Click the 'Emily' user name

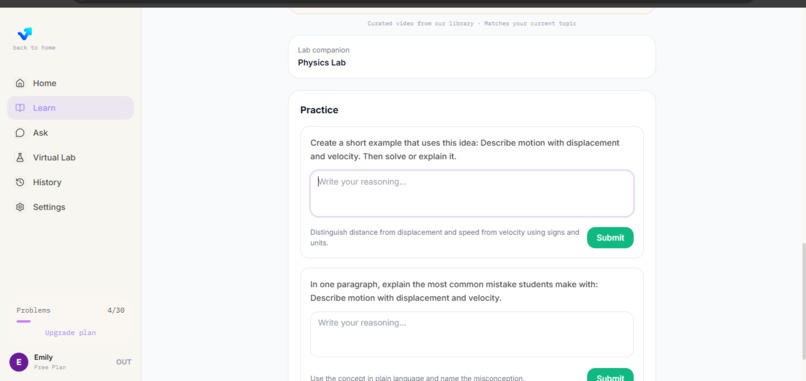point(43,357)
